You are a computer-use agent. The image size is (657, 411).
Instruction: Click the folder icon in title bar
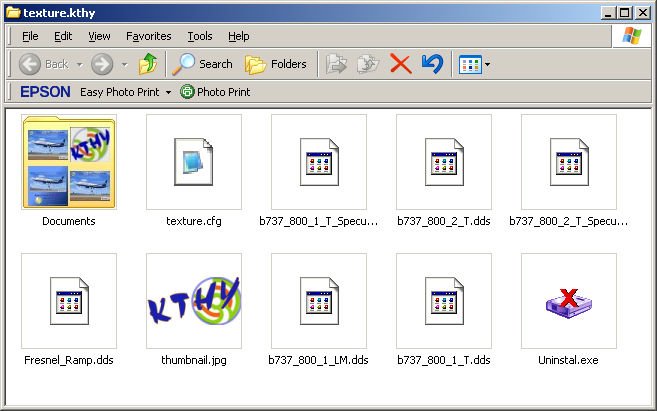click(13, 13)
